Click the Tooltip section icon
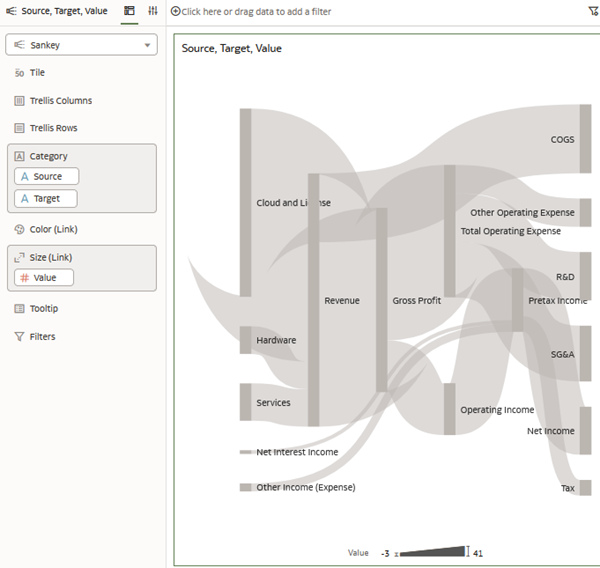600x568 pixels. [19, 308]
